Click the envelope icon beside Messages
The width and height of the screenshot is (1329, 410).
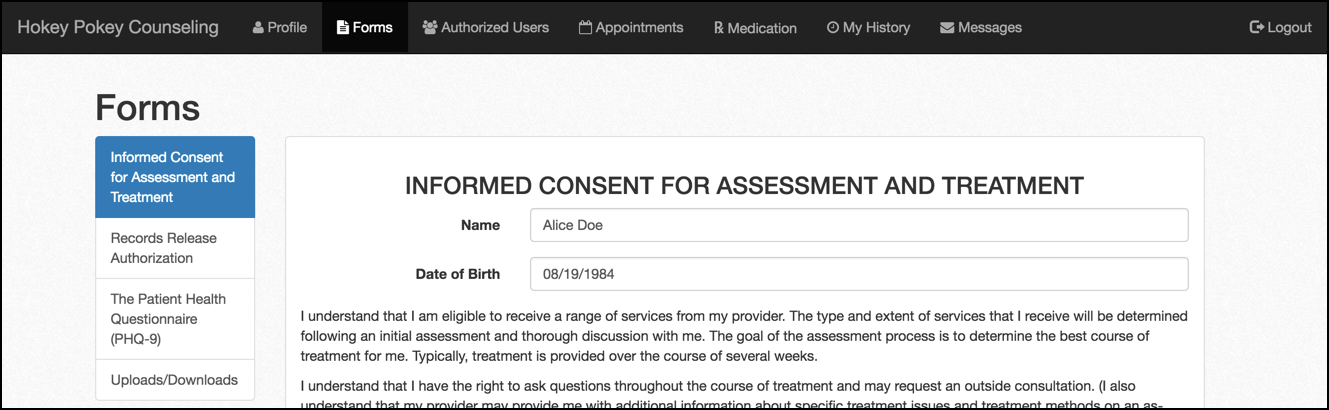pyautogui.click(x=947, y=28)
